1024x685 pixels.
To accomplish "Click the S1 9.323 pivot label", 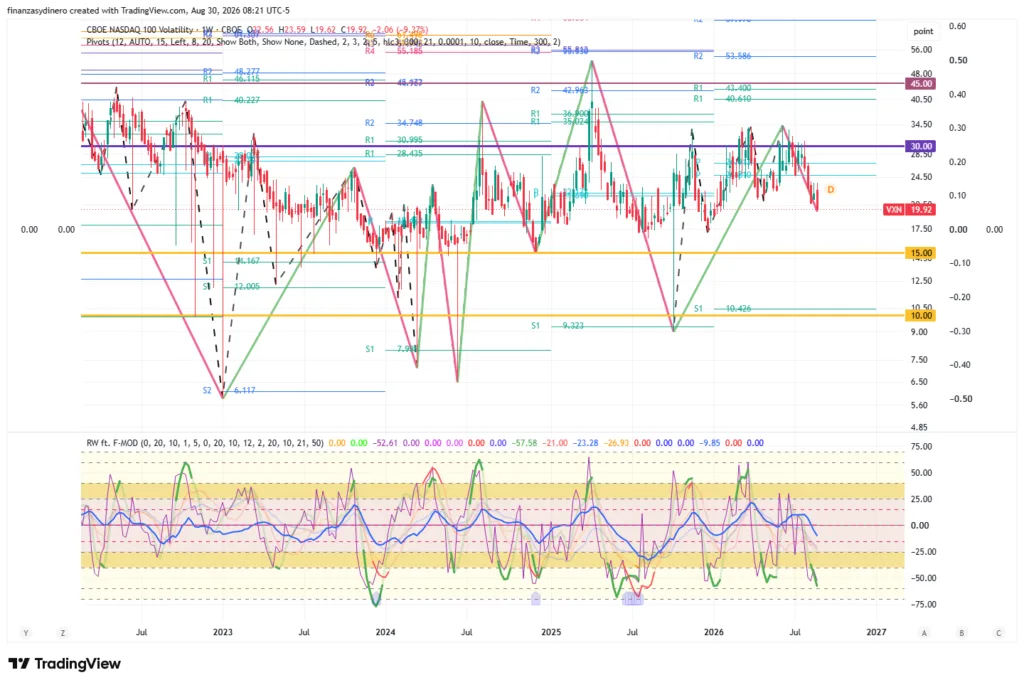I will pyautogui.click(x=557, y=325).
